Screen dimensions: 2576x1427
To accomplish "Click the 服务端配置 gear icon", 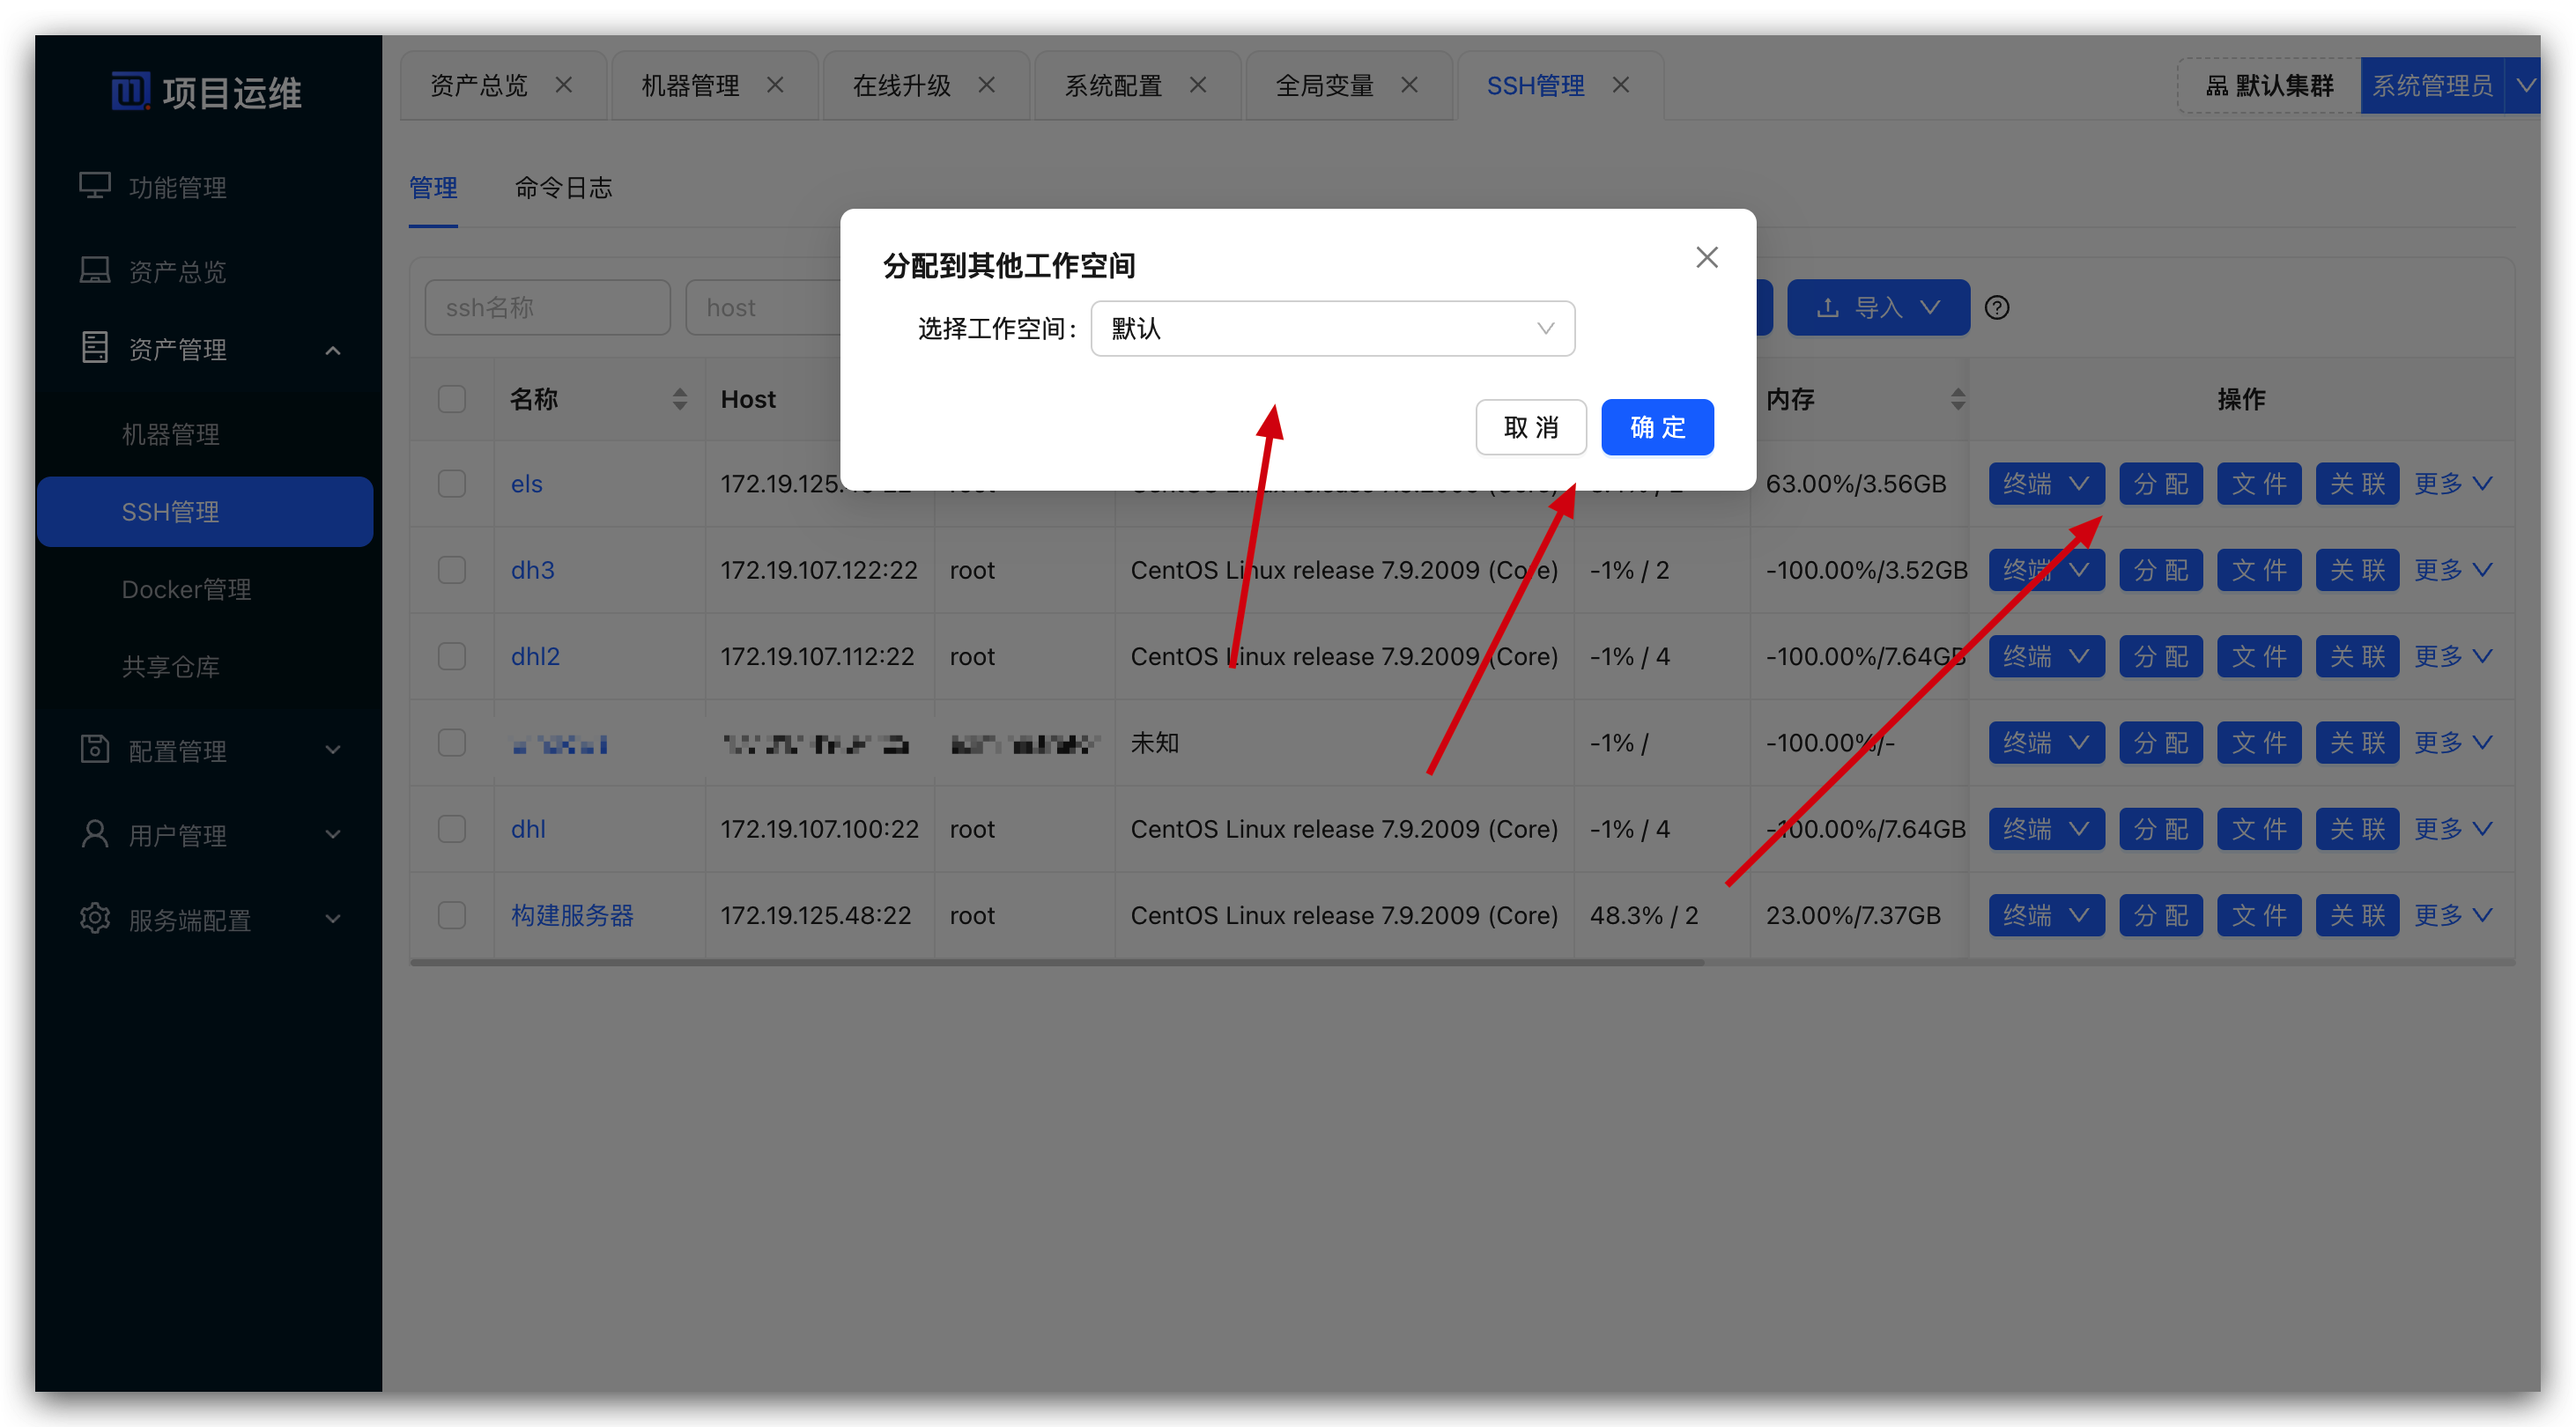I will point(95,918).
